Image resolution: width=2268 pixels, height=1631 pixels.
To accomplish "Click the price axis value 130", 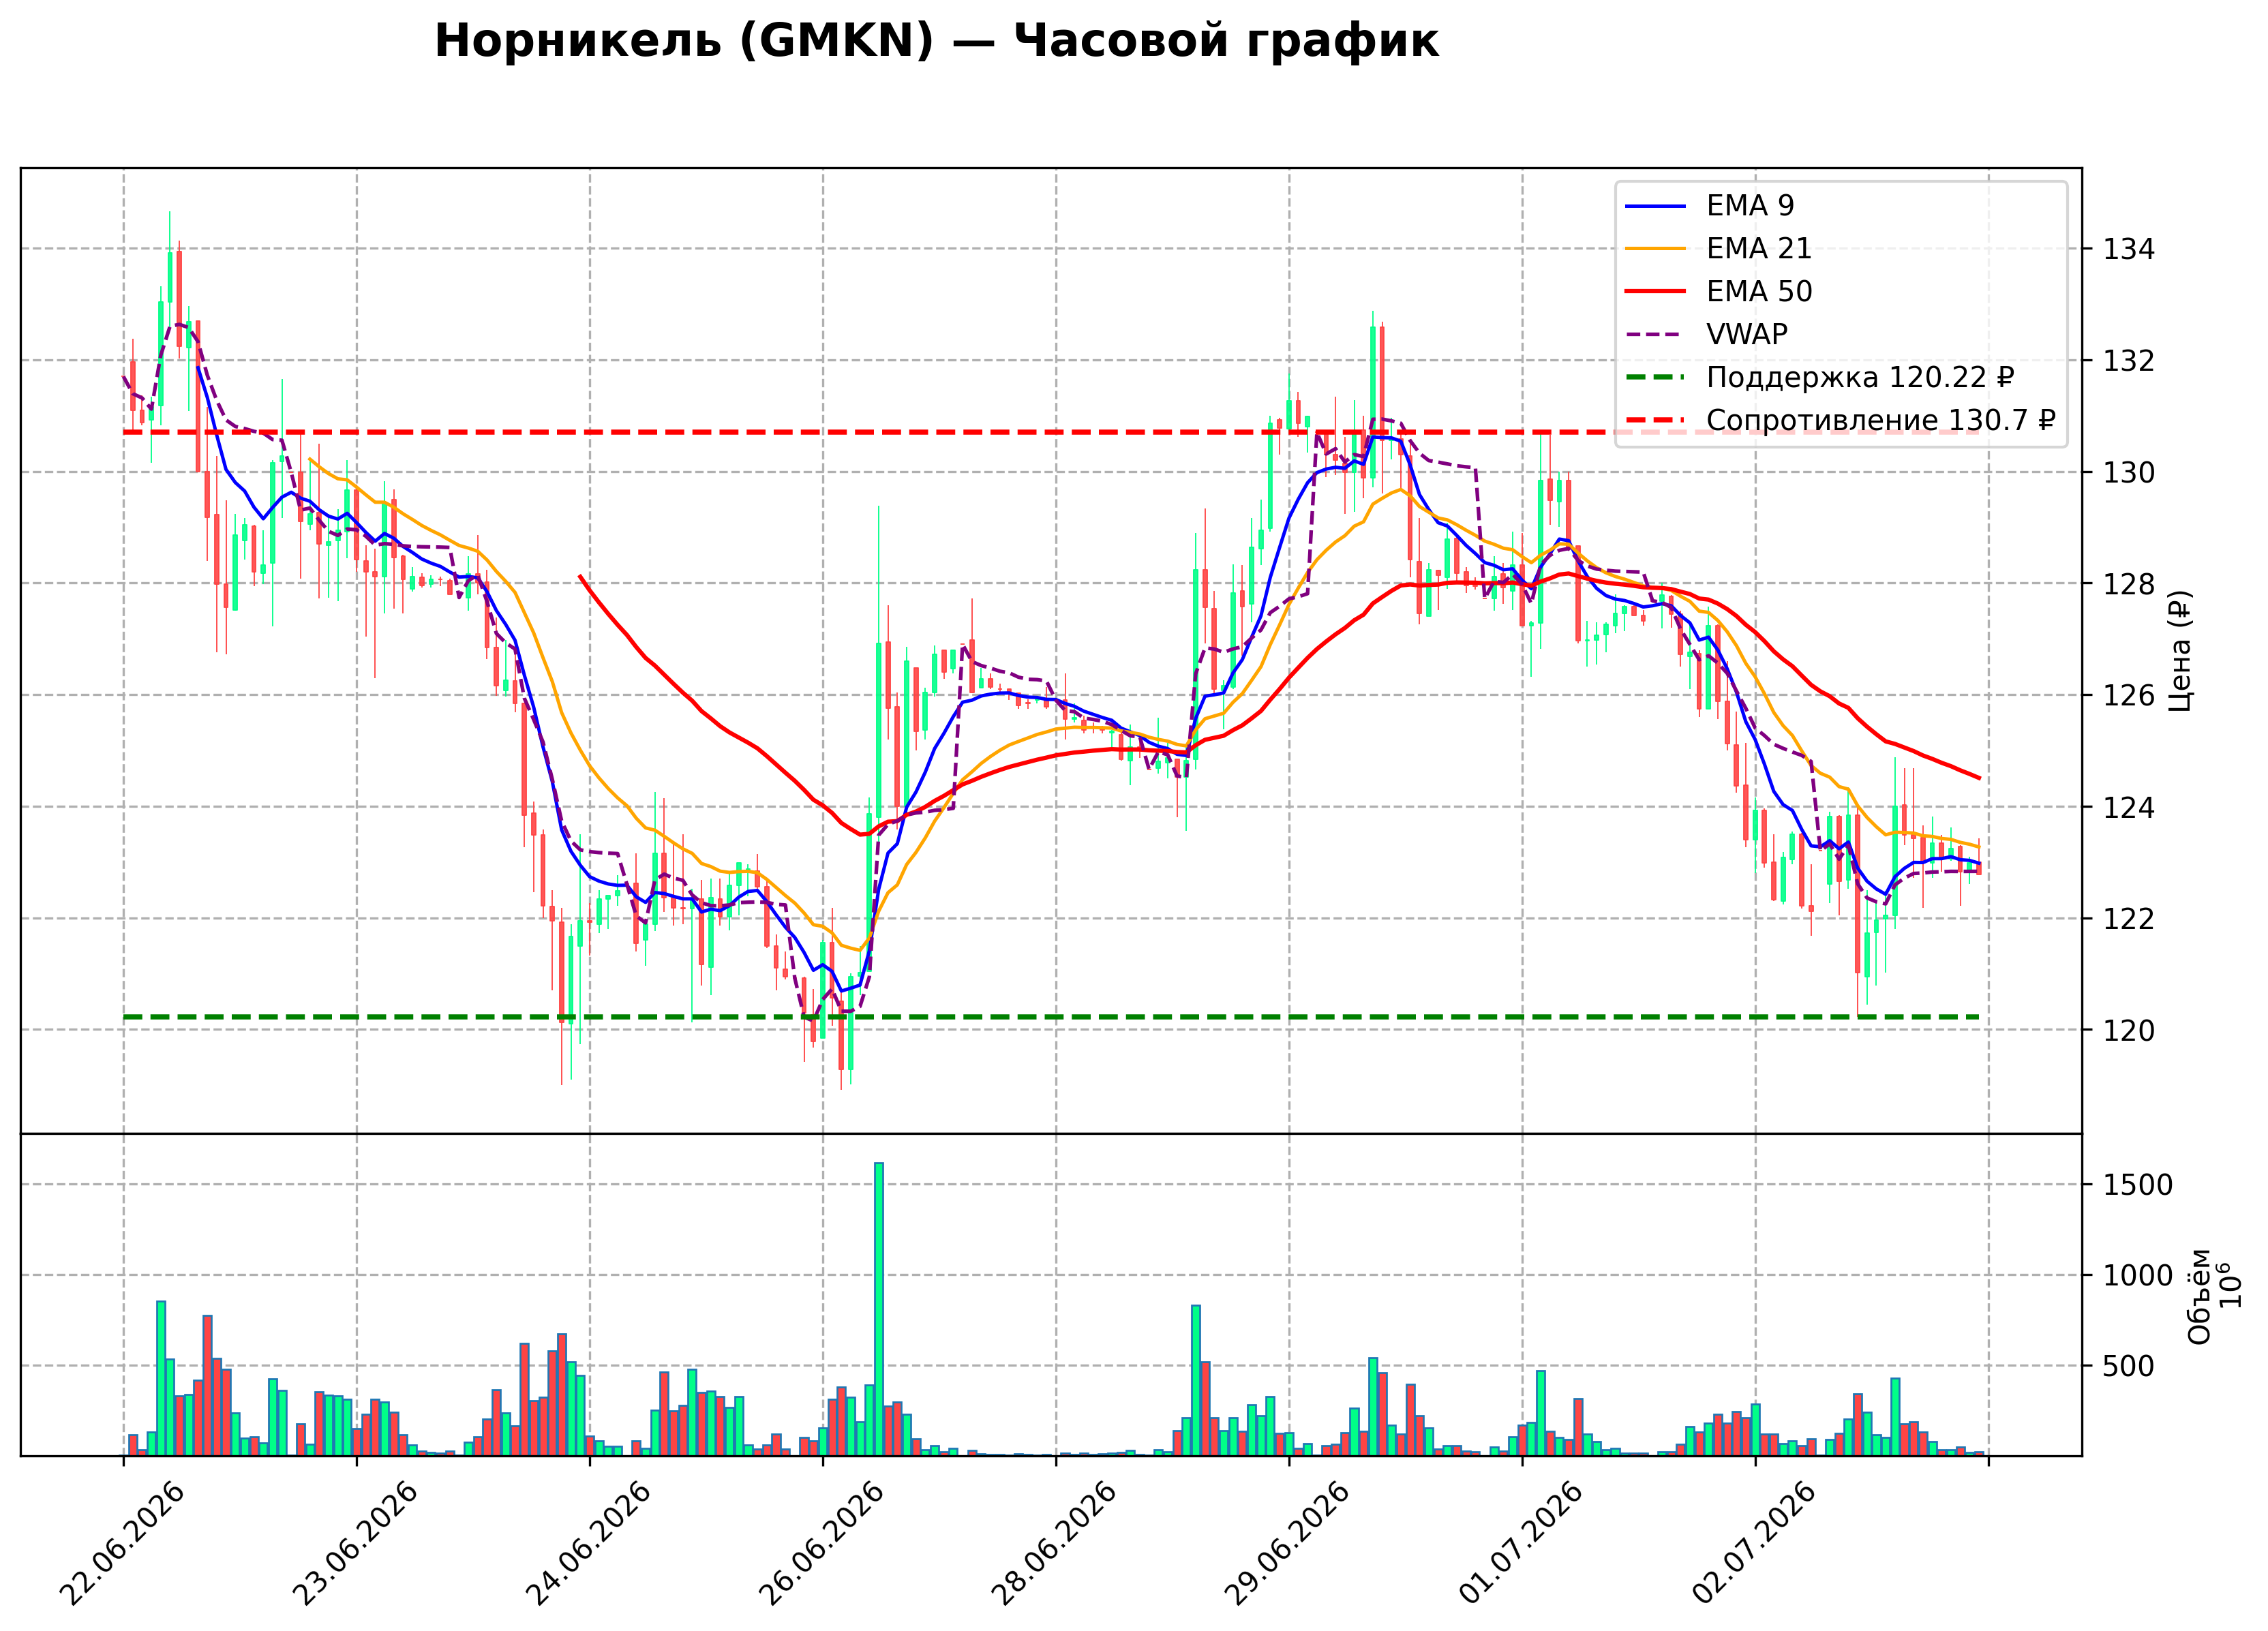I will tap(2128, 473).
